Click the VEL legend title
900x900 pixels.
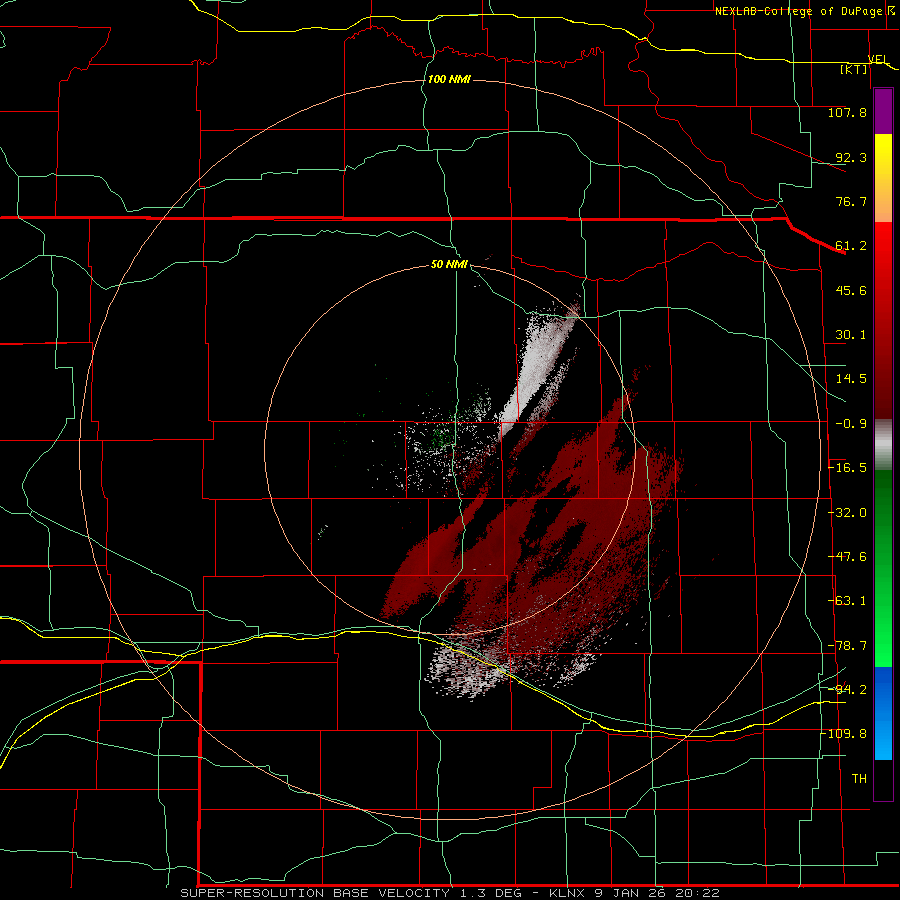click(x=878, y=59)
